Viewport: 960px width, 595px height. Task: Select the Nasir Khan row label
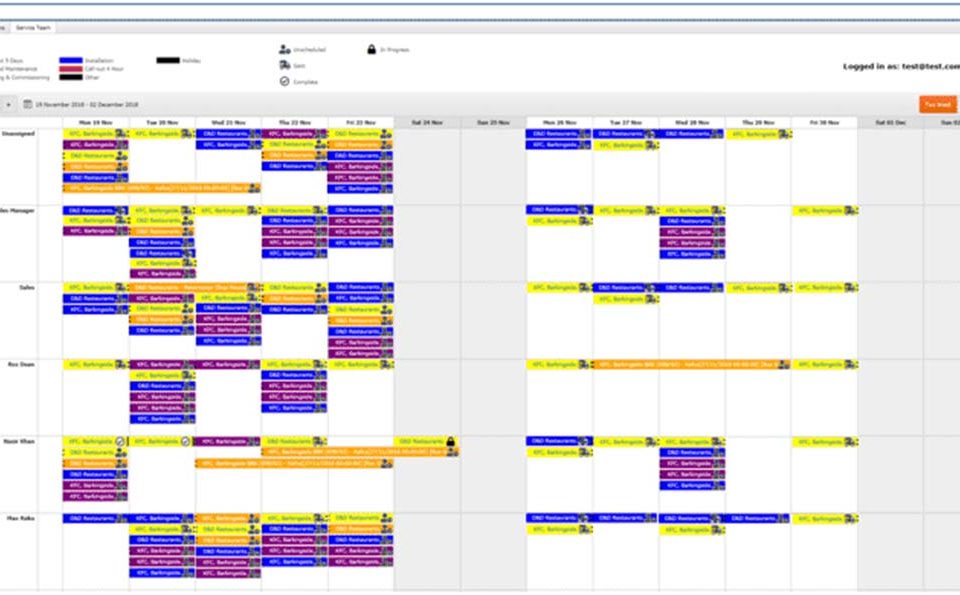[x=19, y=441]
